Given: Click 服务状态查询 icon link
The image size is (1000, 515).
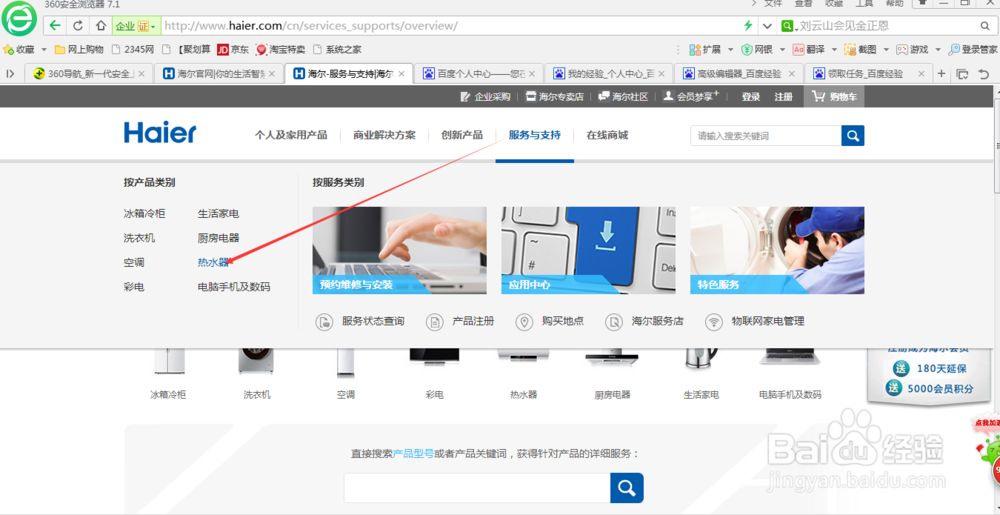Looking at the screenshot, I should (360, 321).
